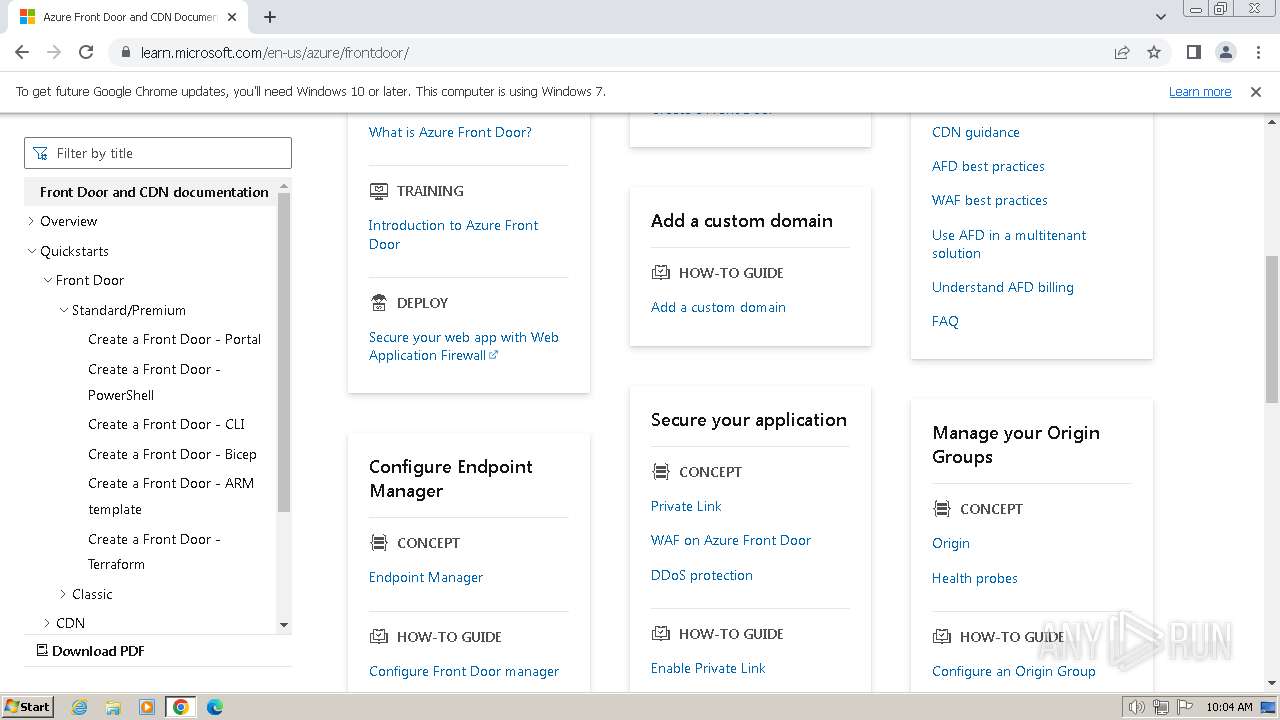Open Configure an Origin Group link
This screenshot has height=720, width=1280.
[x=1014, y=671]
